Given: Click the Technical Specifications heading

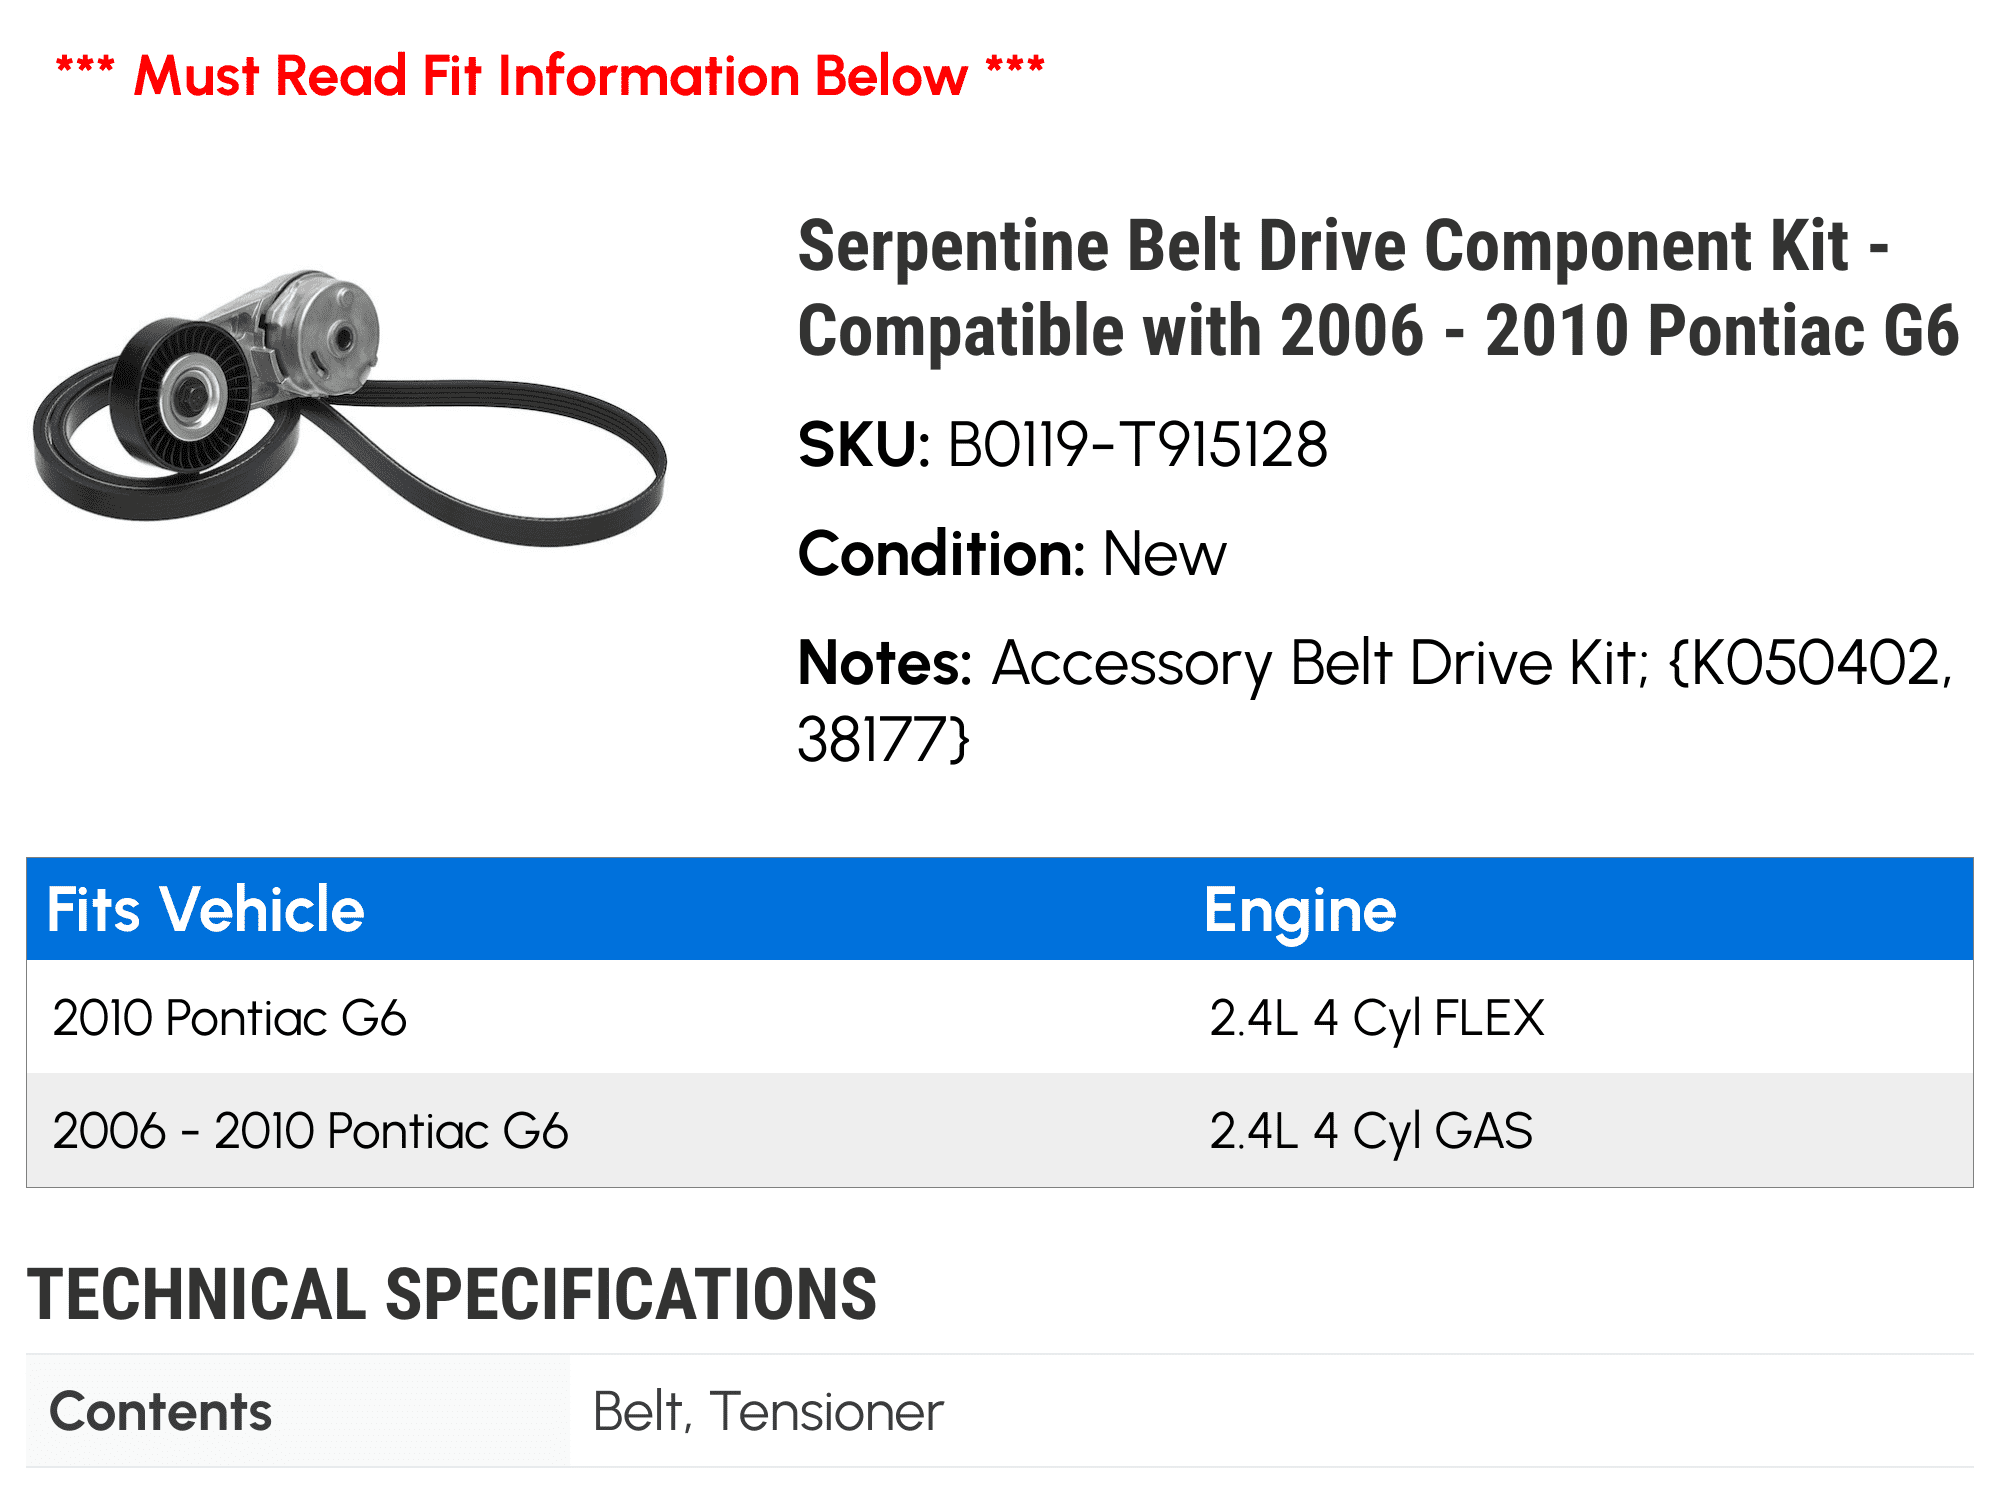Looking at the screenshot, I should click(x=452, y=1294).
